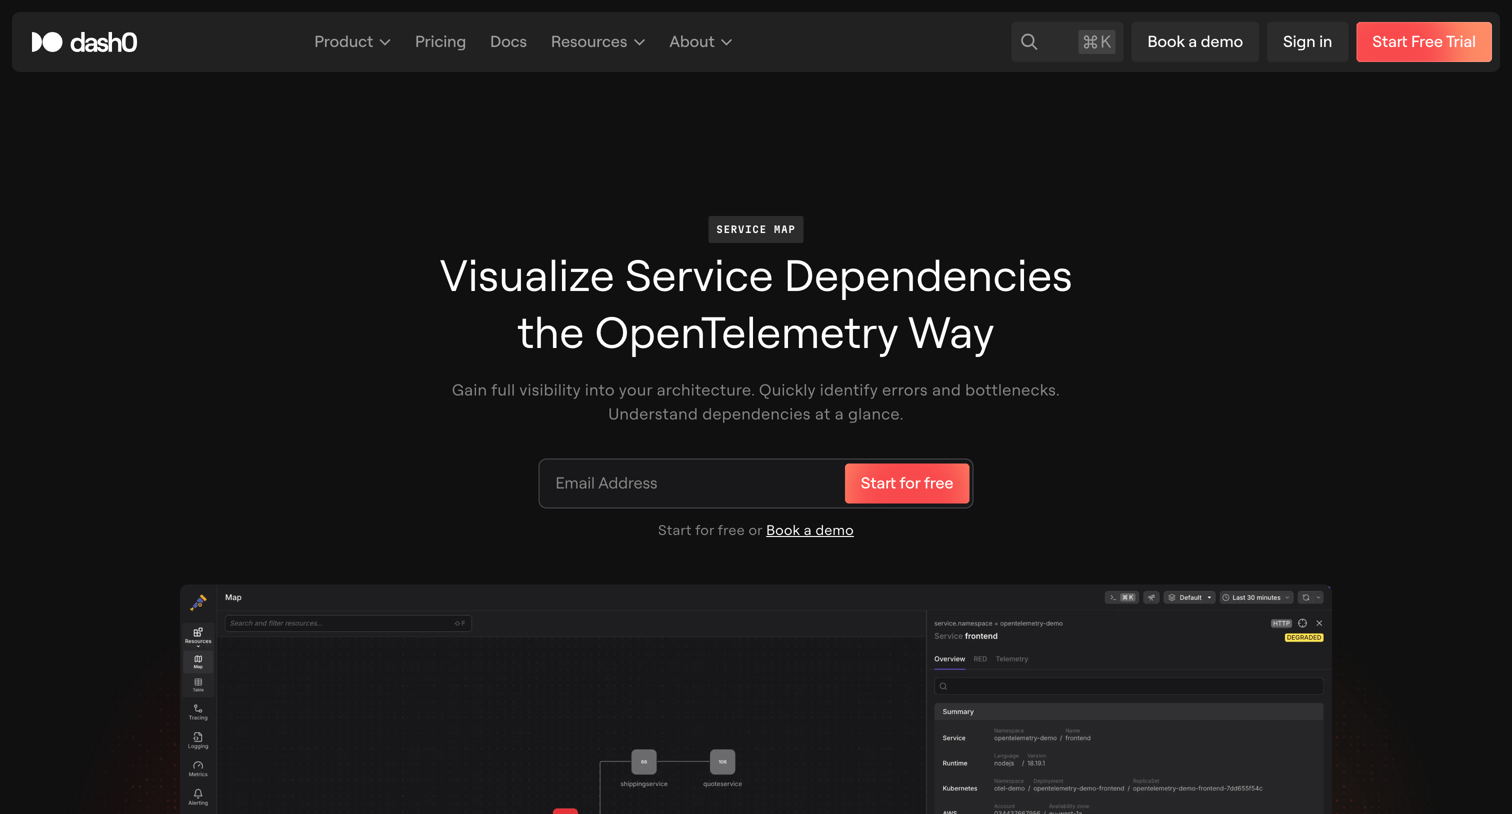Viewport: 1512px width, 814px height.
Task: Click the opentelemetry-demo-frontend deployment value
Action: point(1079,788)
